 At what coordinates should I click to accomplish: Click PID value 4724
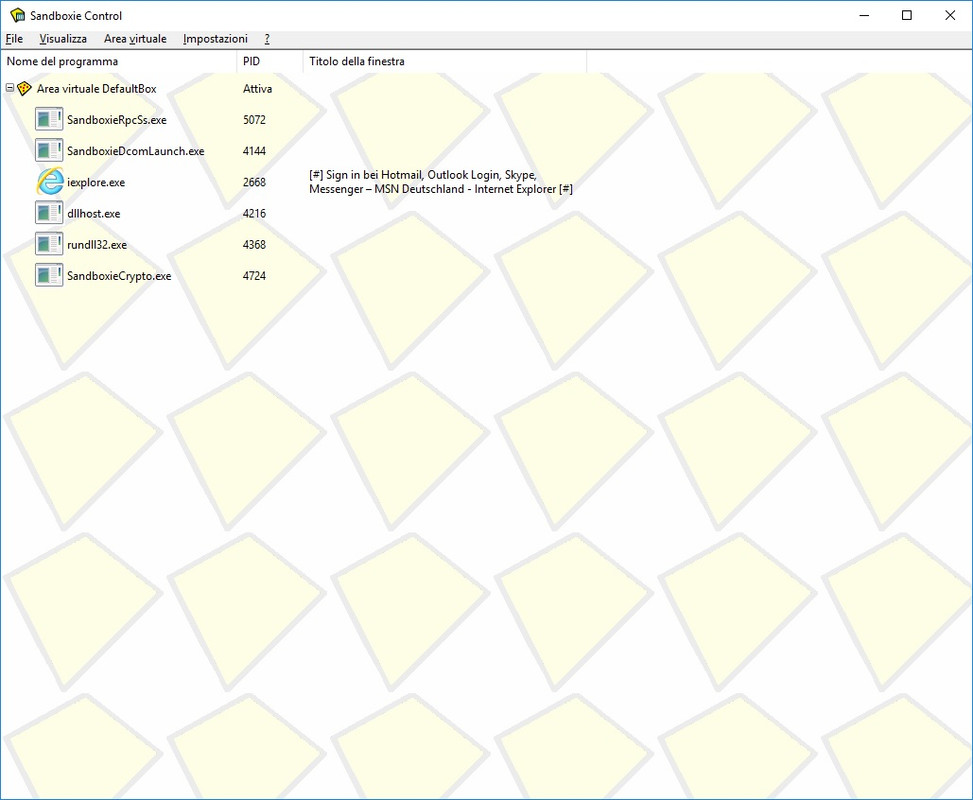coord(254,276)
